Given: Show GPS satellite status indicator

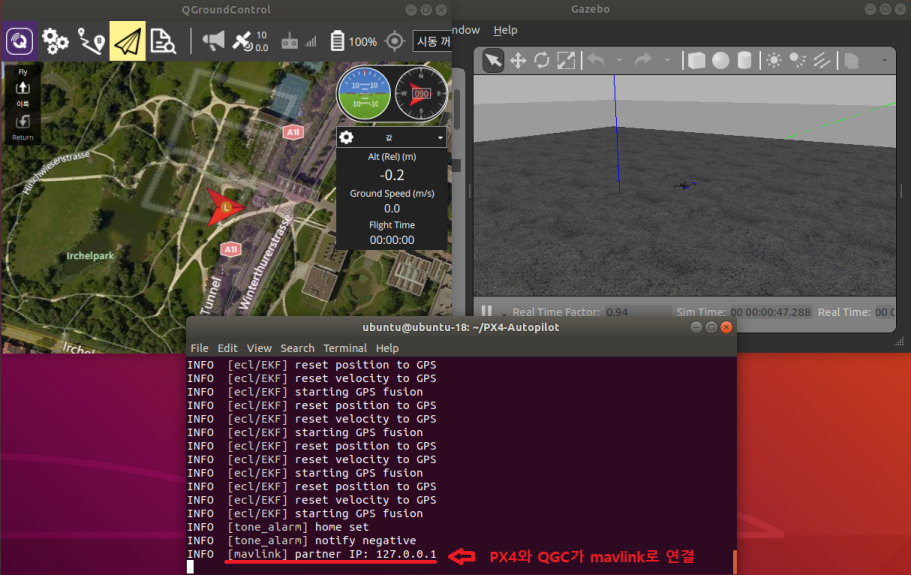Looking at the screenshot, I should pos(250,41).
